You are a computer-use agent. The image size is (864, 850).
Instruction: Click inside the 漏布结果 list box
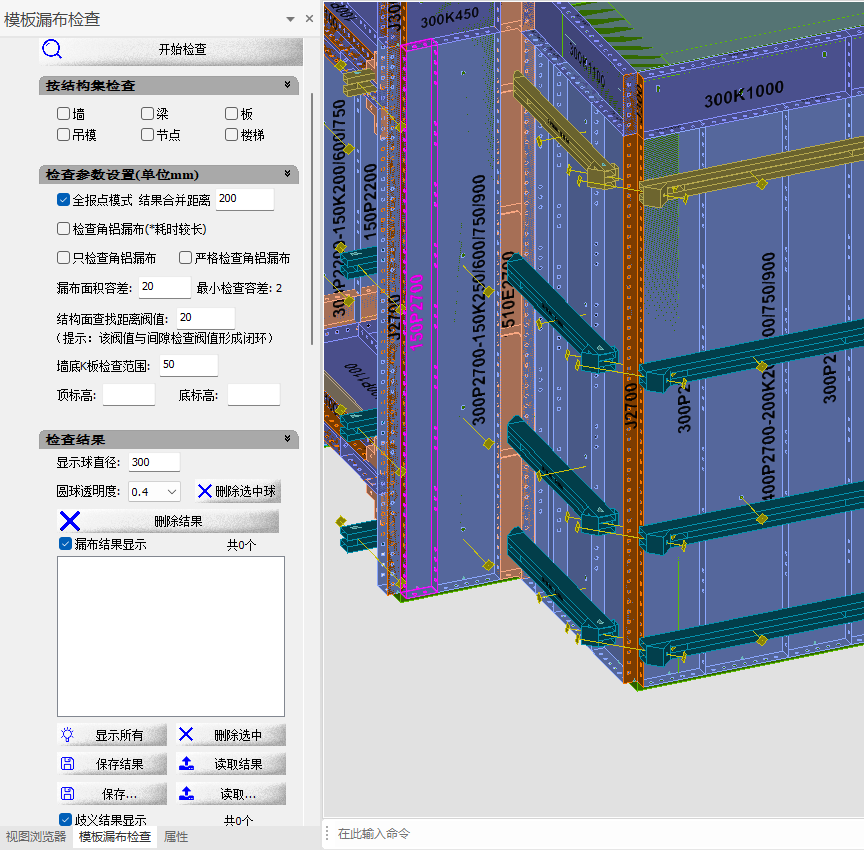click(171, 636)
